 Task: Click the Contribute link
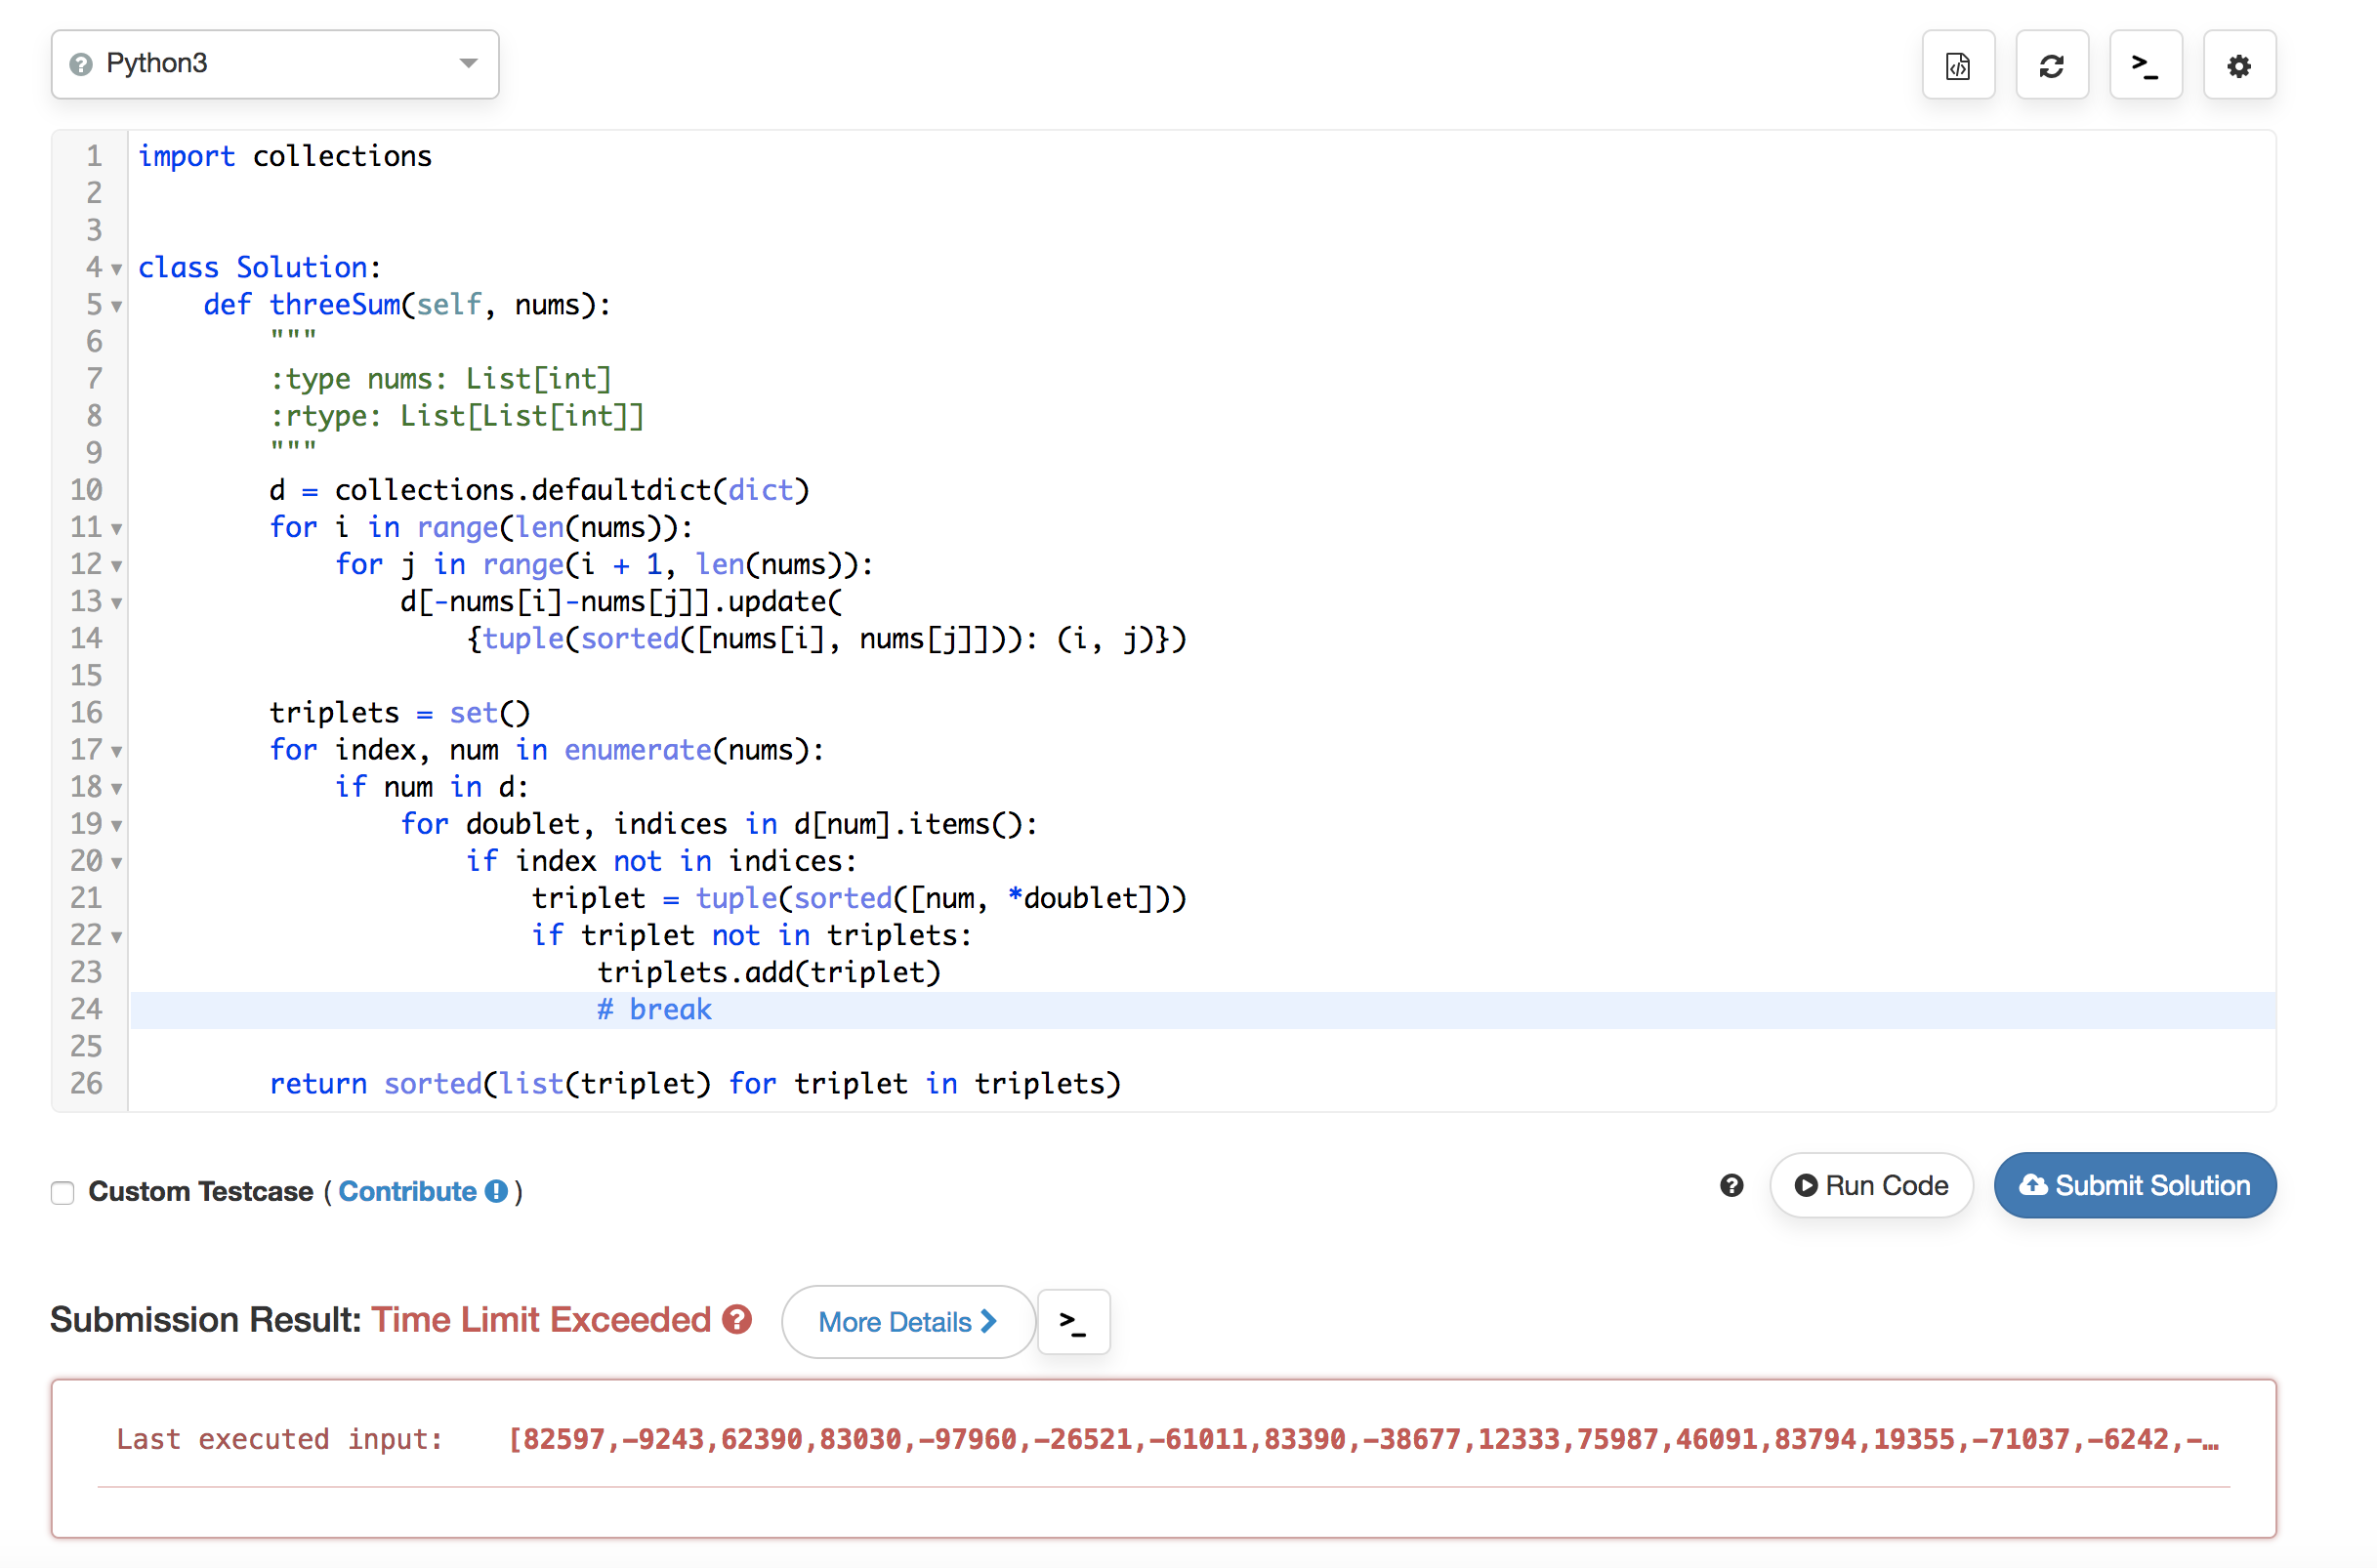coord(407,1191)
